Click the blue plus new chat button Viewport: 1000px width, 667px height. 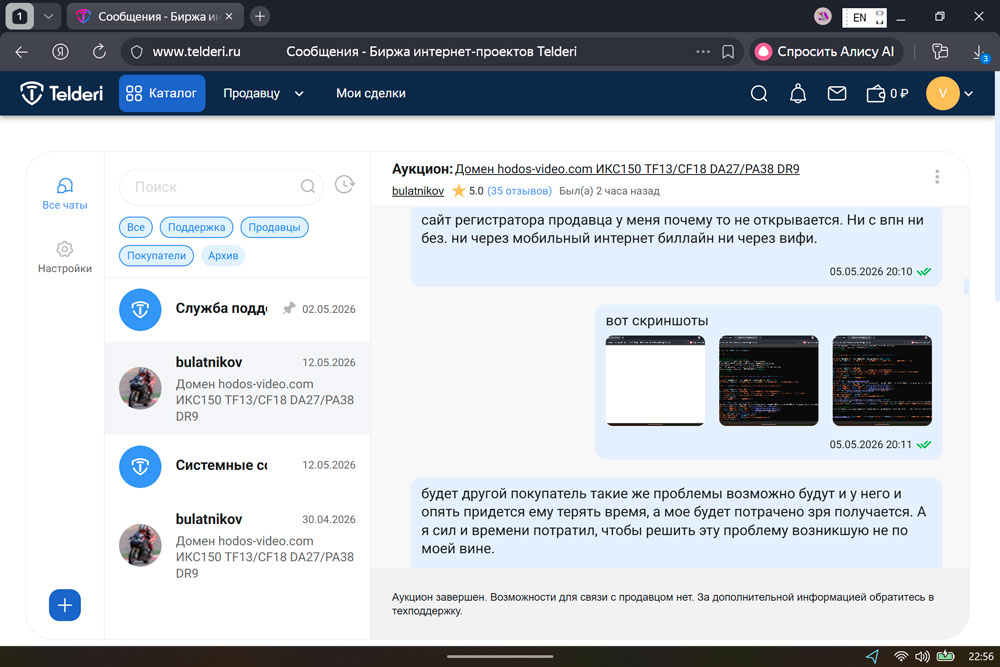[64, 605]
